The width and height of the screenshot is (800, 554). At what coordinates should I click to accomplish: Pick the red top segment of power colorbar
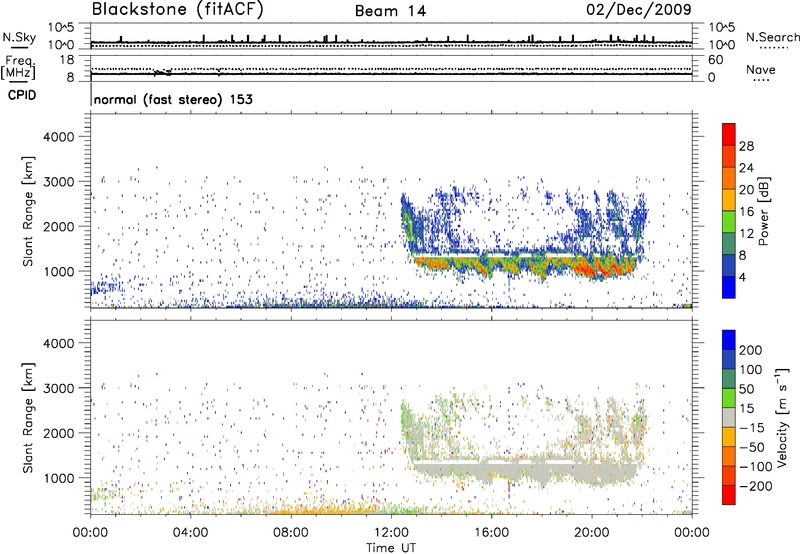729,134
